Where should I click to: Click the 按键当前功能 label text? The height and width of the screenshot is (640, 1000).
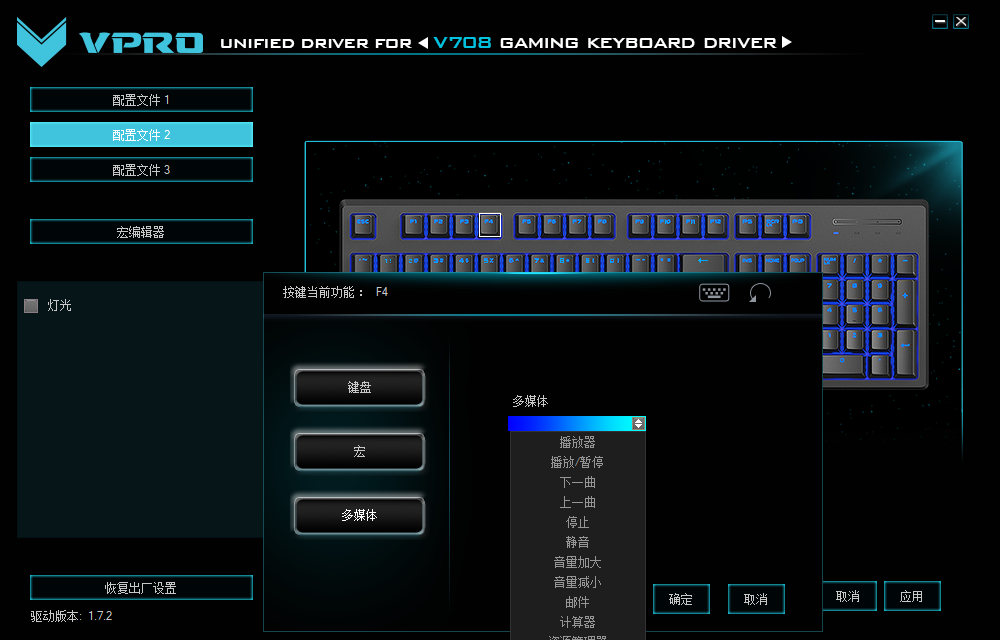click(323, 292)
